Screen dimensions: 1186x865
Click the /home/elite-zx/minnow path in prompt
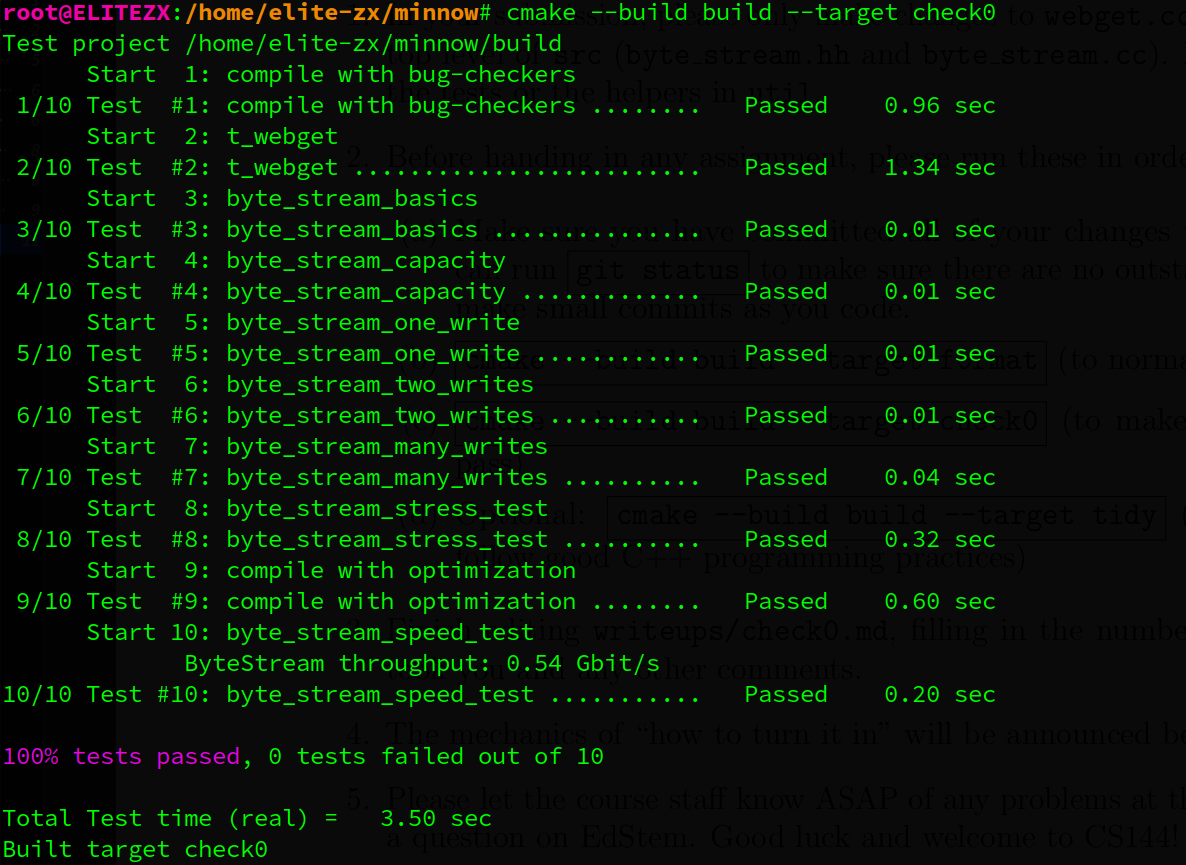pyautogui.click(x=332, y=13)
